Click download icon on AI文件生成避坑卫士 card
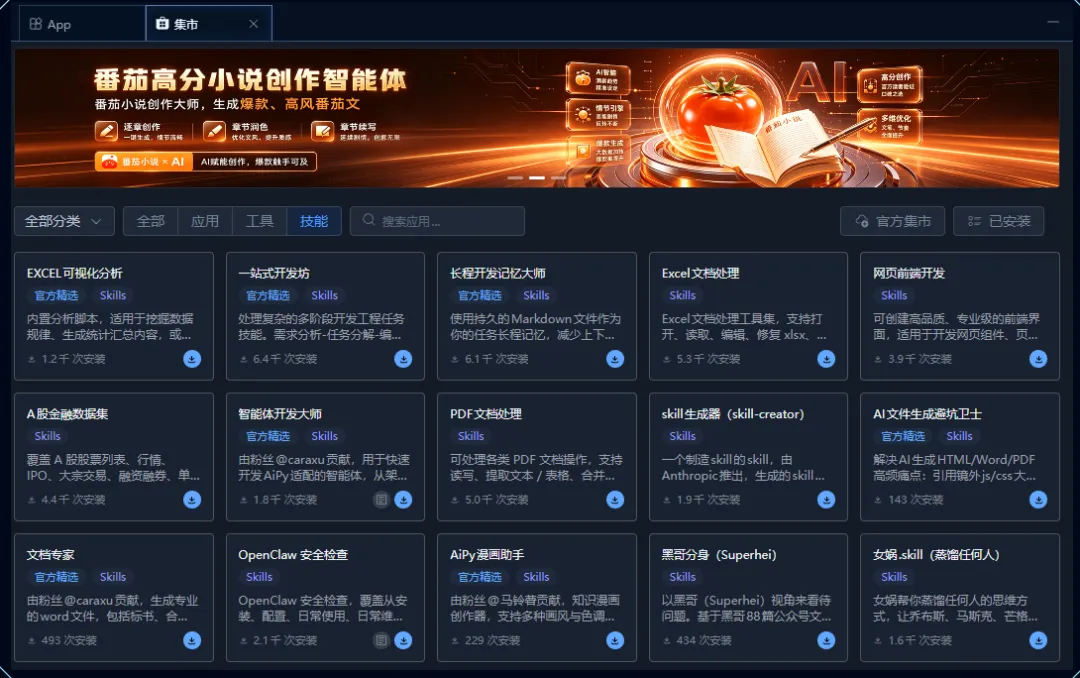Image resolution: width=1080 pixels, height=678 pixels. point(1038,500)
